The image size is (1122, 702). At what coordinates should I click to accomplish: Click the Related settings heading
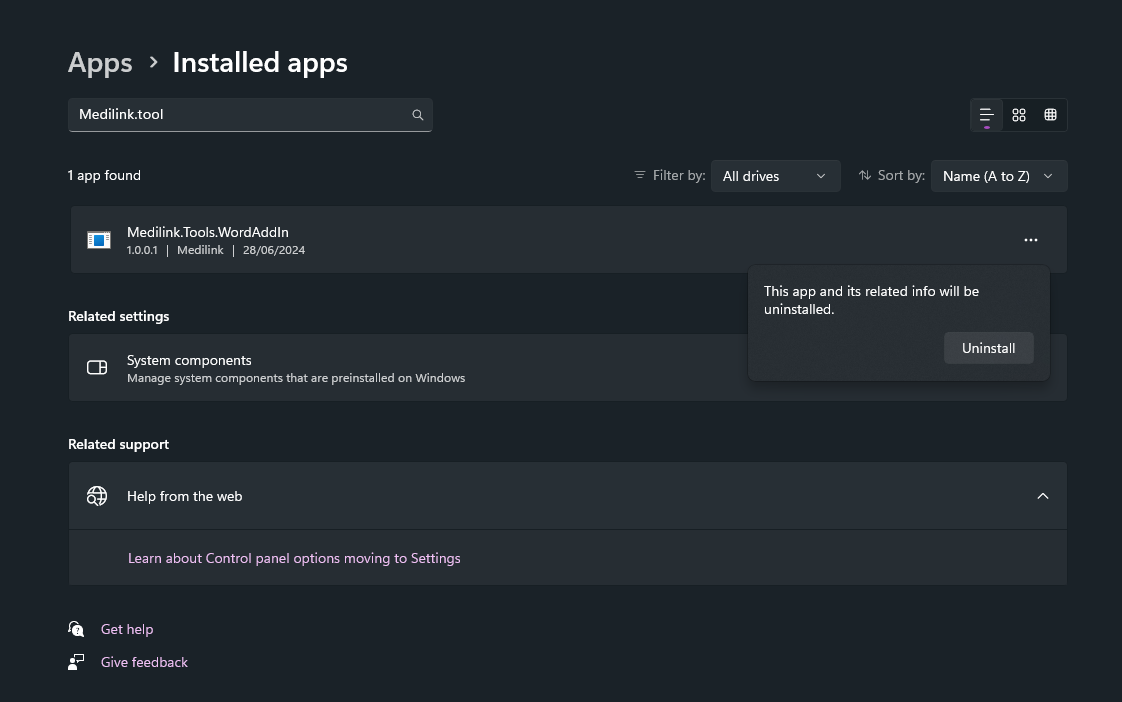(x=119, y=316)
